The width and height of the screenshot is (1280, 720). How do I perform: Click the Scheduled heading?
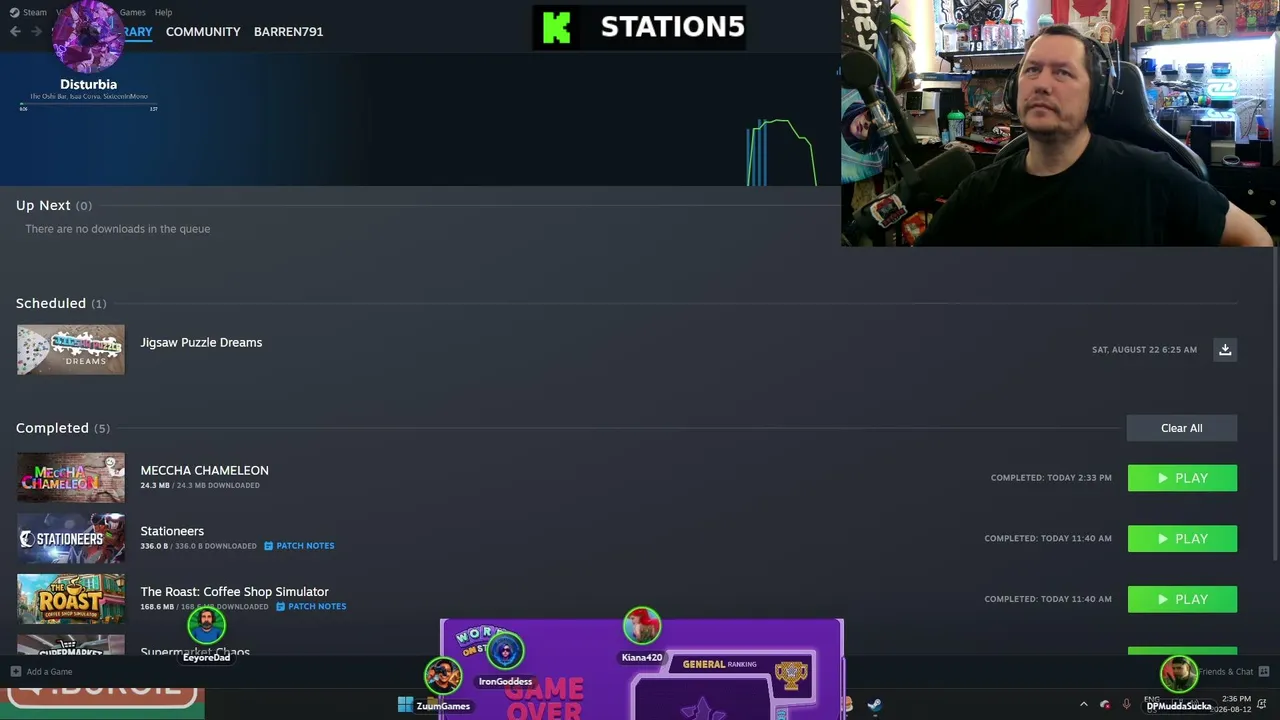click(x=51, y=303)
